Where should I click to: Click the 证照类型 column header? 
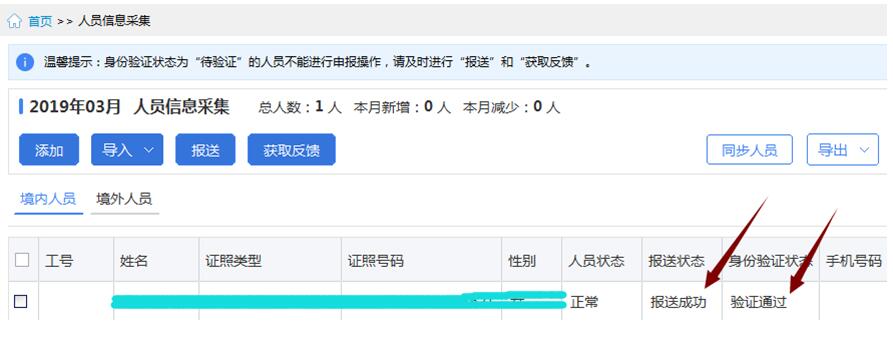pos(234,261)
